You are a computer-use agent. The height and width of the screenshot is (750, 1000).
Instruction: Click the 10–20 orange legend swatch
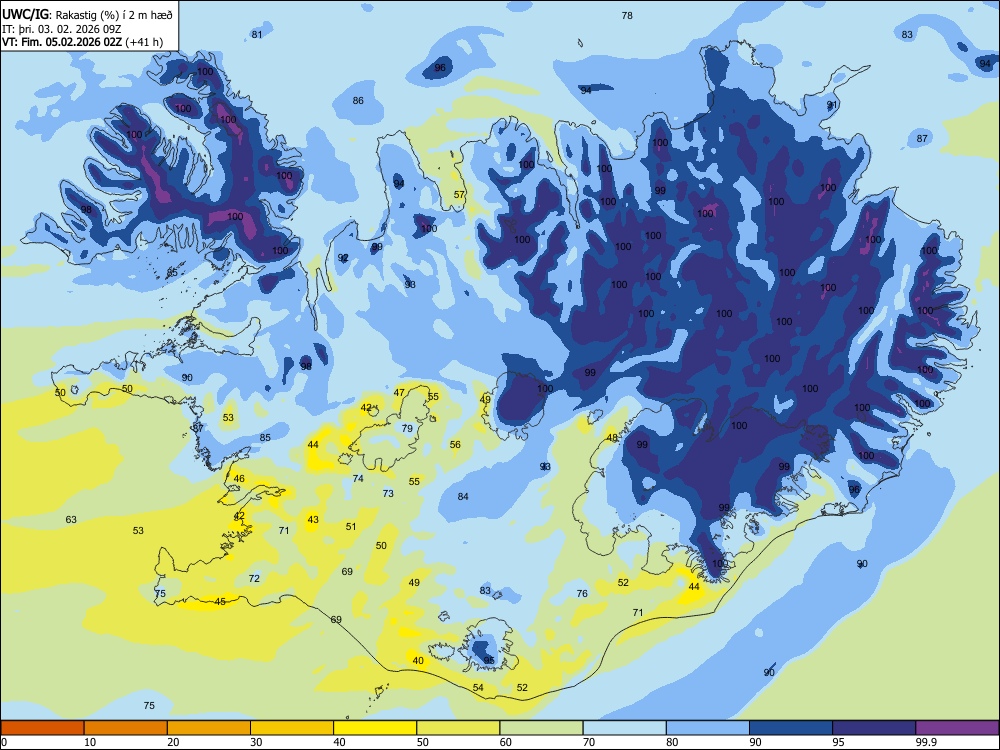click(x=126, y=728)
